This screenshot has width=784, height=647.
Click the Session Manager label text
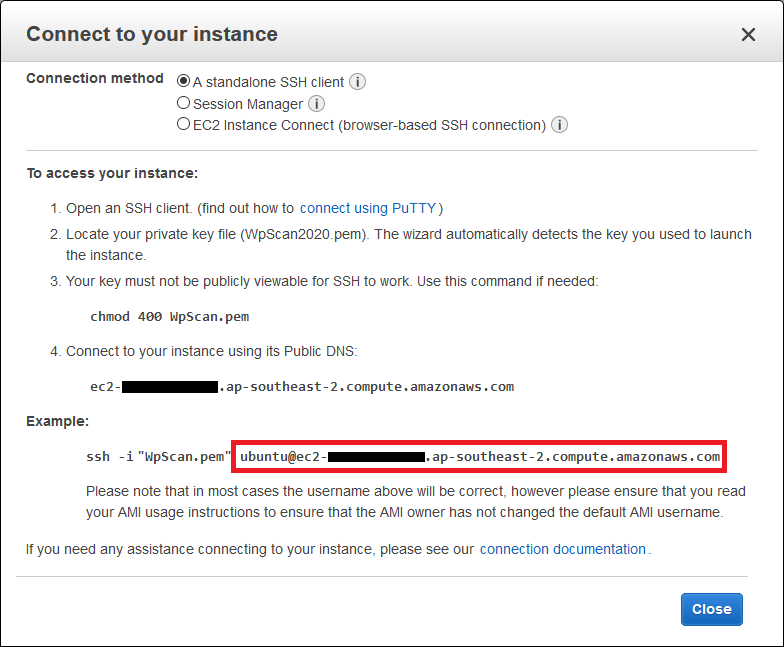248,104
